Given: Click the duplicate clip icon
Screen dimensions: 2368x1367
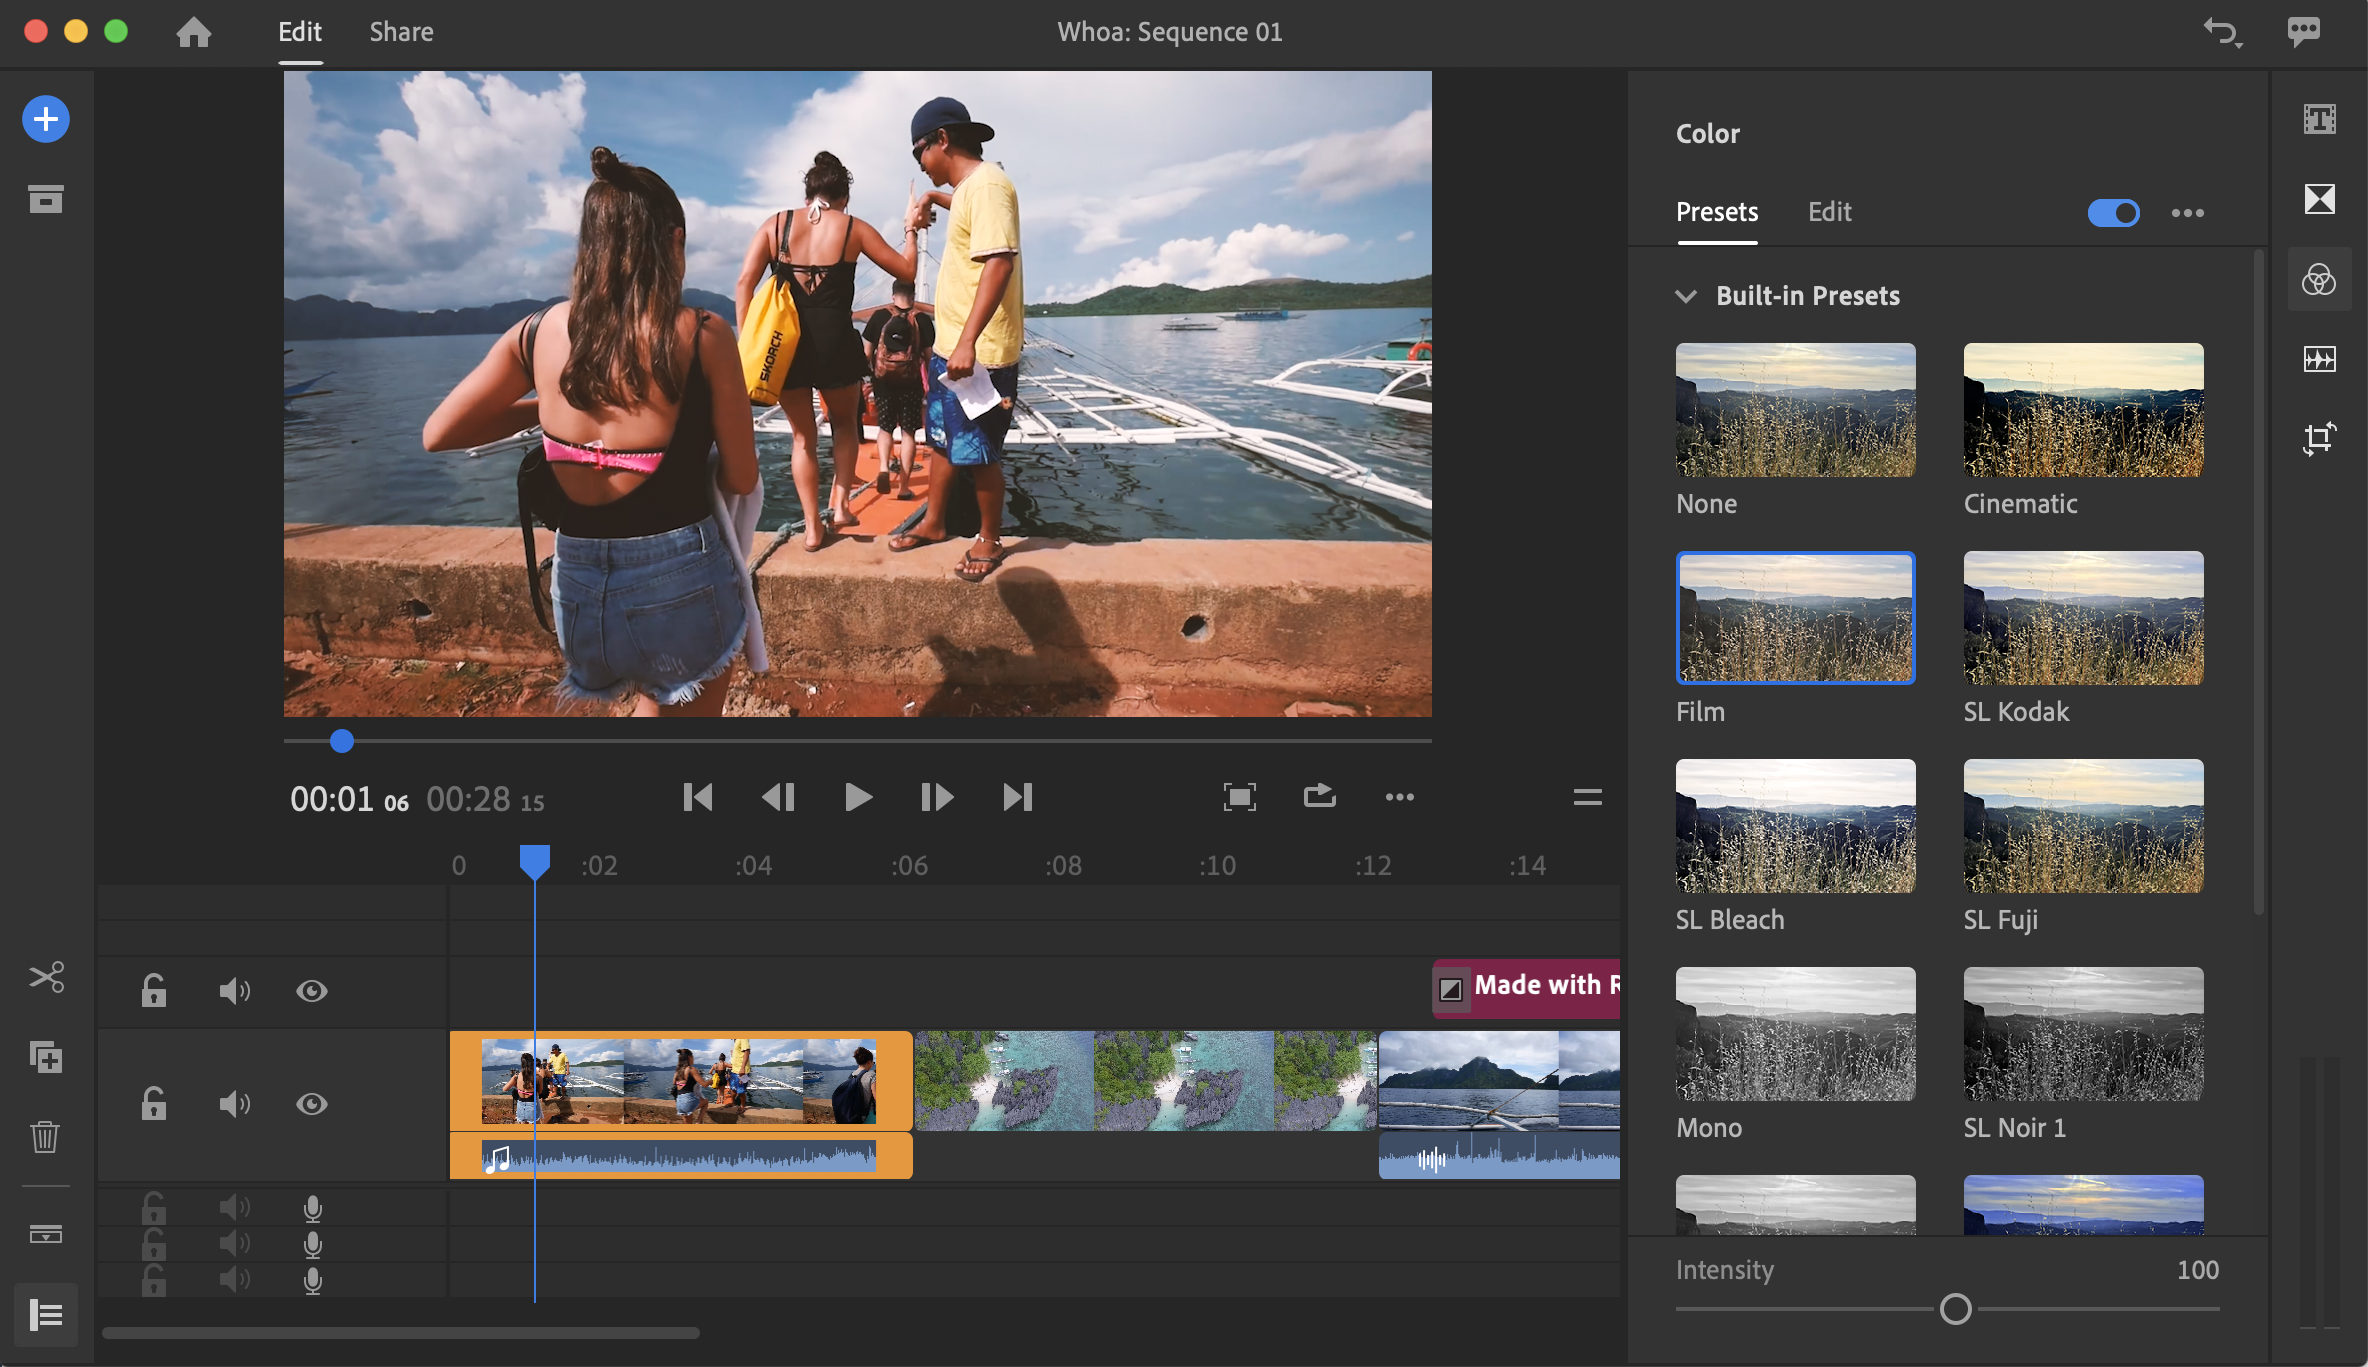Looking at the screenshot, I should click(x=46, y=1057).
